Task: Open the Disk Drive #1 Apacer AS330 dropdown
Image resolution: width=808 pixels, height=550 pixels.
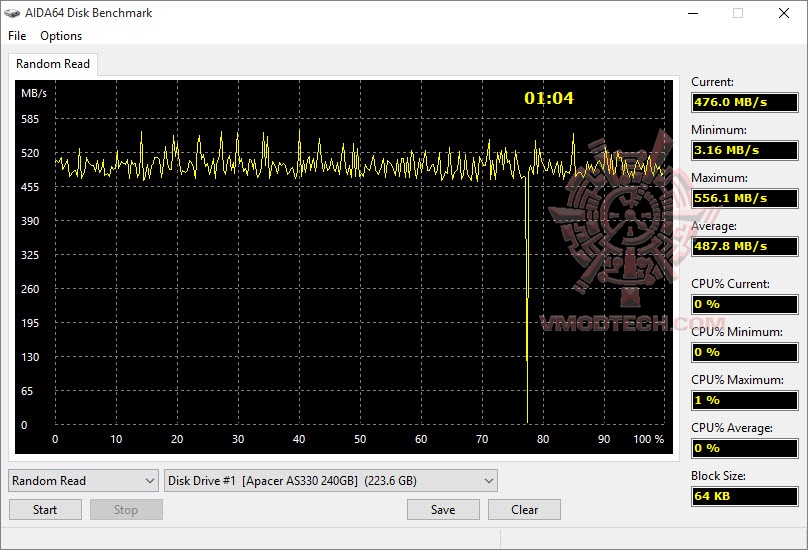Action: click(x=331, y=481)
